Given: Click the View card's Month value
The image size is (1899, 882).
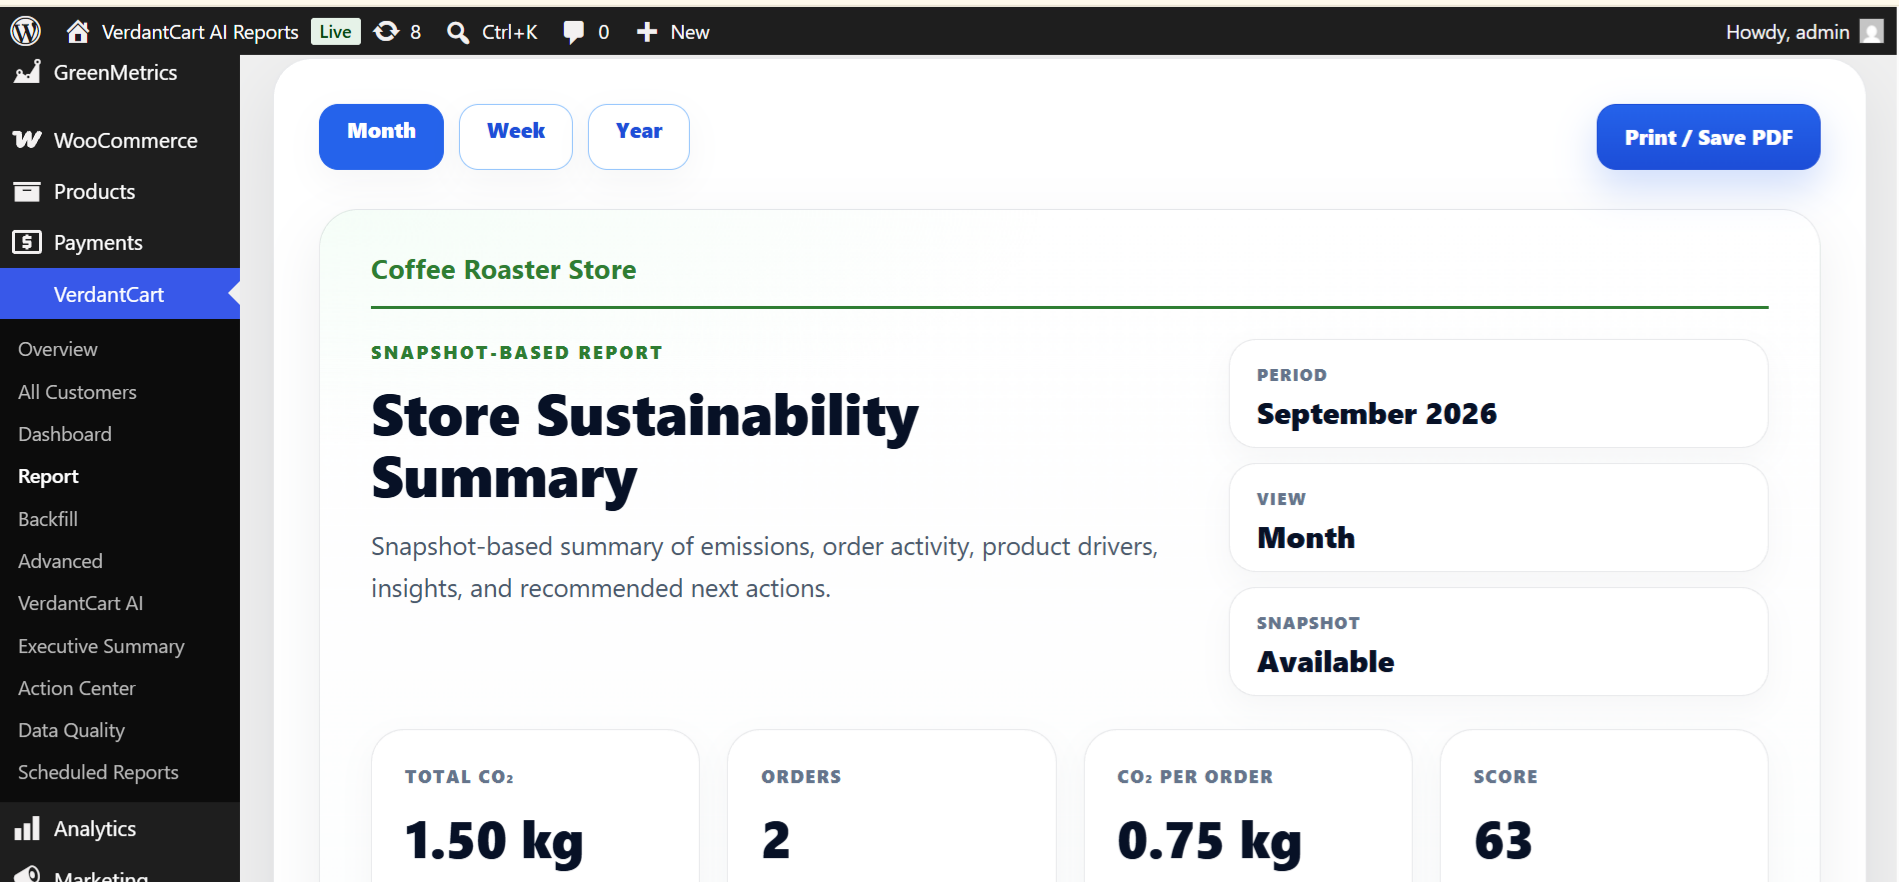Looking at the screenshot, I should coord(1306,538).
